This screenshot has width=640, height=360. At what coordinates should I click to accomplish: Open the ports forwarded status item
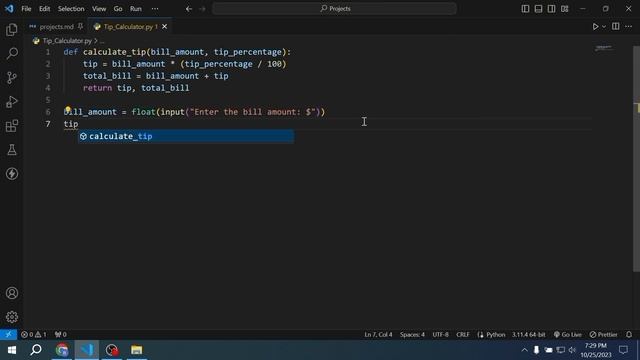[60, 334]
